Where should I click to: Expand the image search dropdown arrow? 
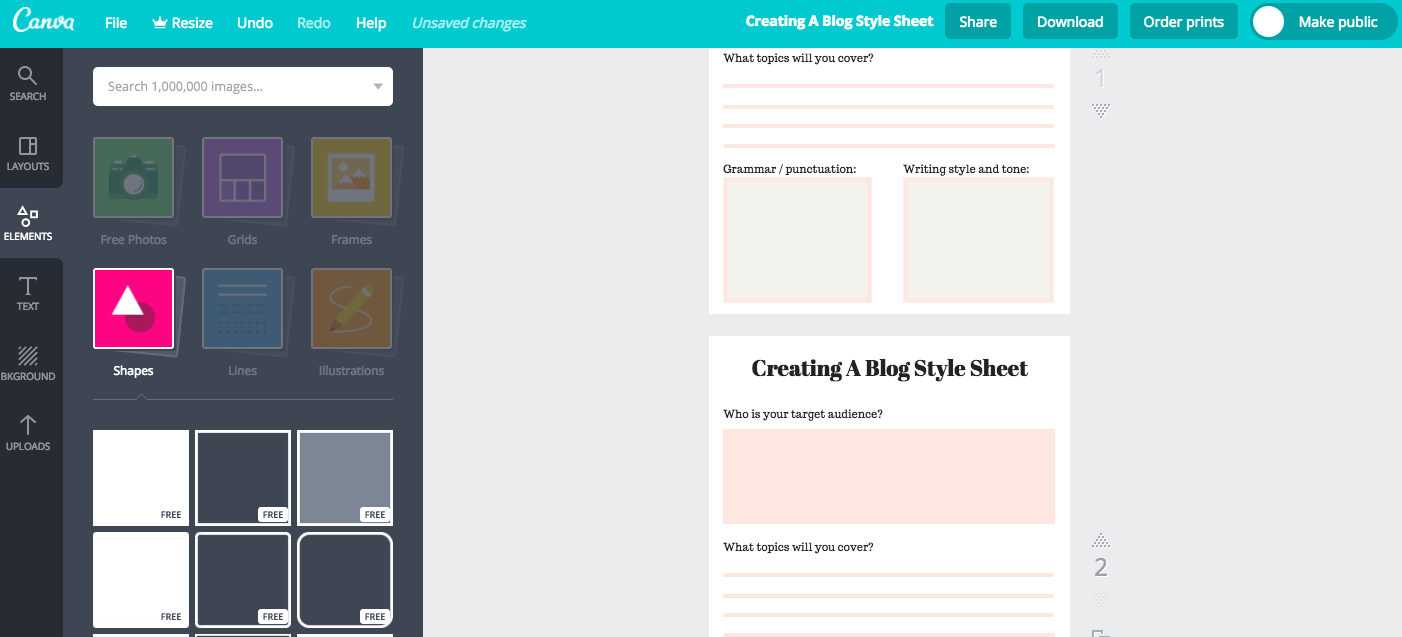point(378,86)
